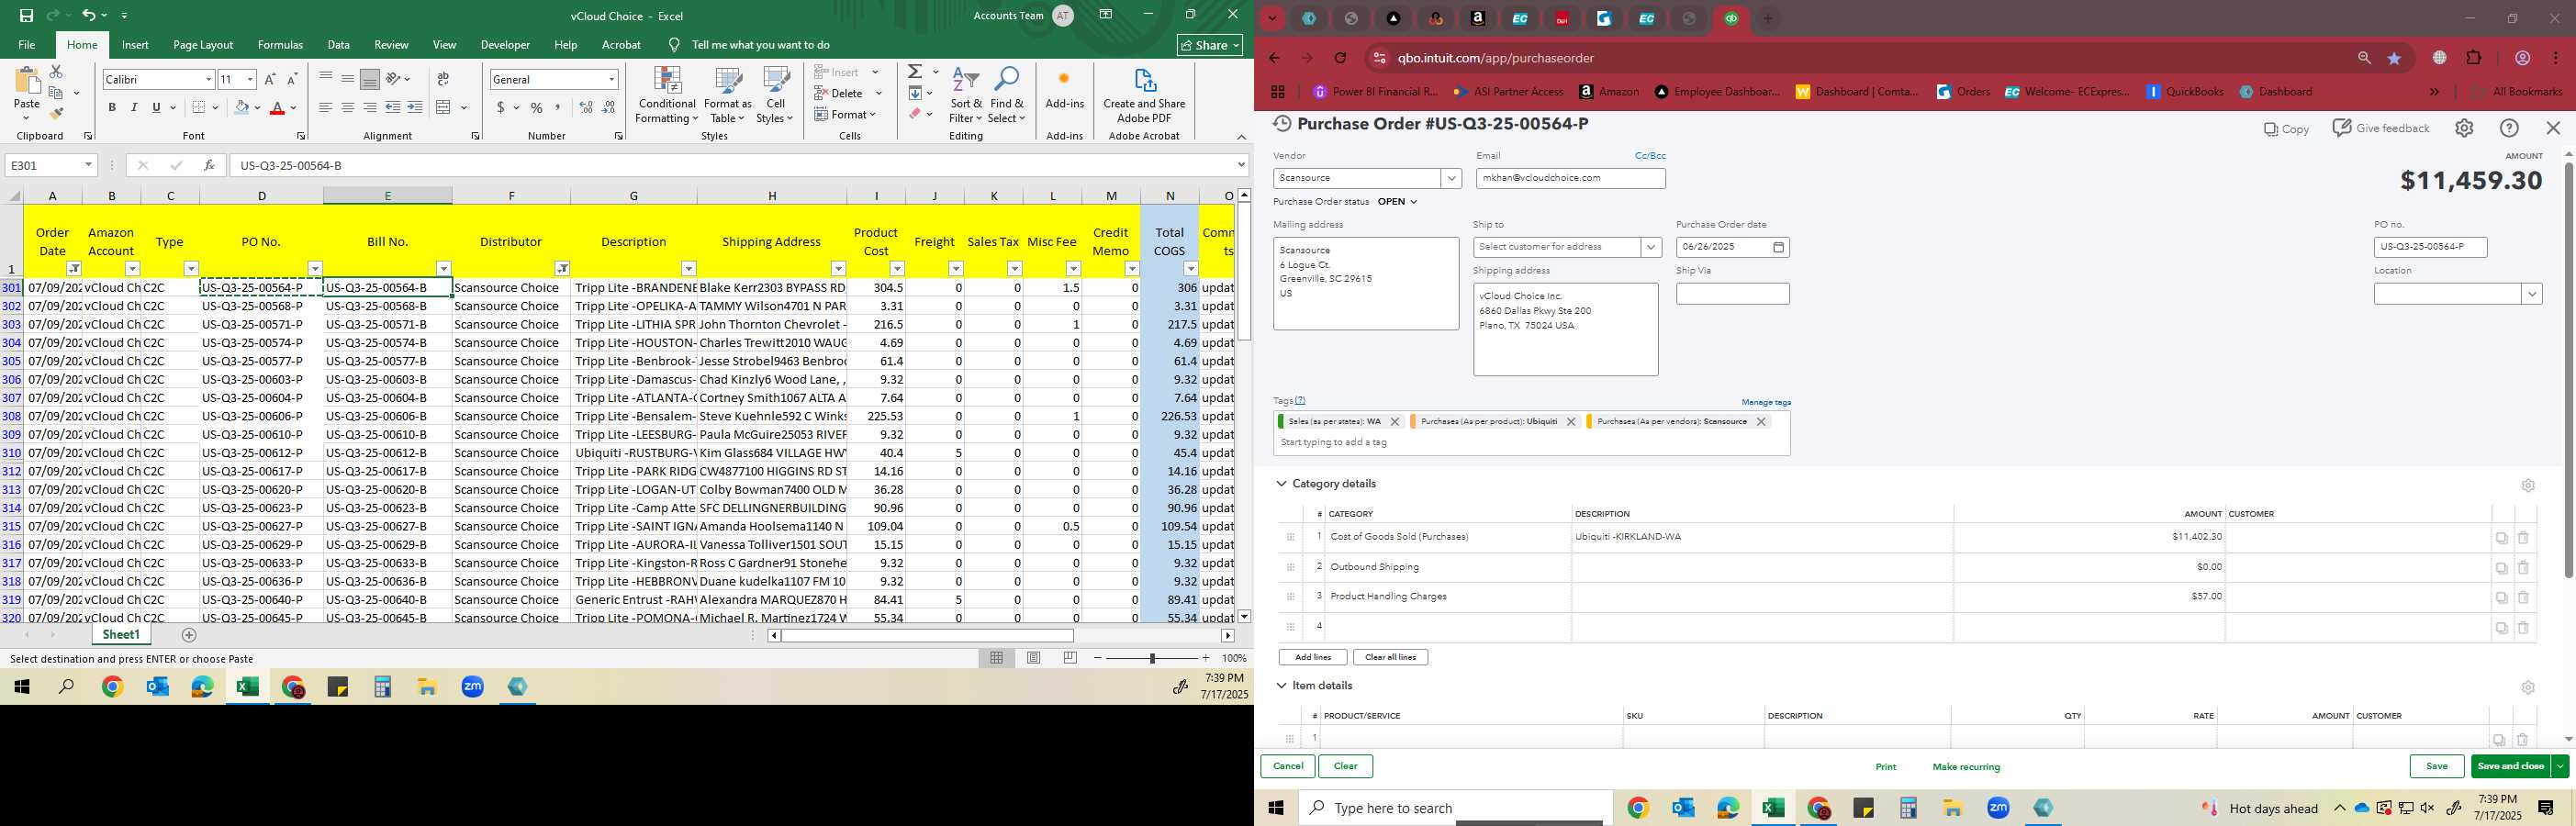This screenshot has width=2576, height=826.
Task: Apply the yellow Fill Color bucket
Action: click(241, 107)
